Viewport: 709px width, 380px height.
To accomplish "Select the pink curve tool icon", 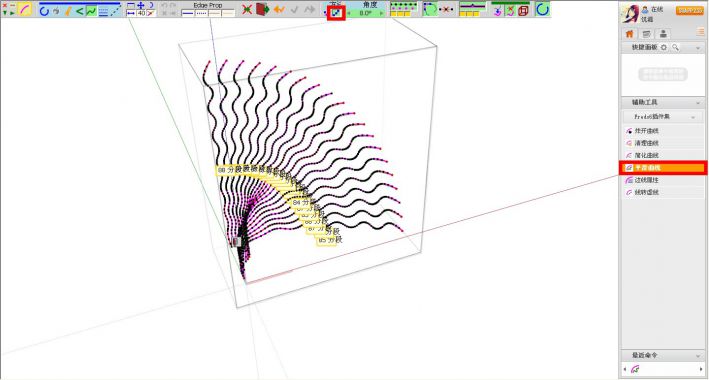I will coord(25,9).
